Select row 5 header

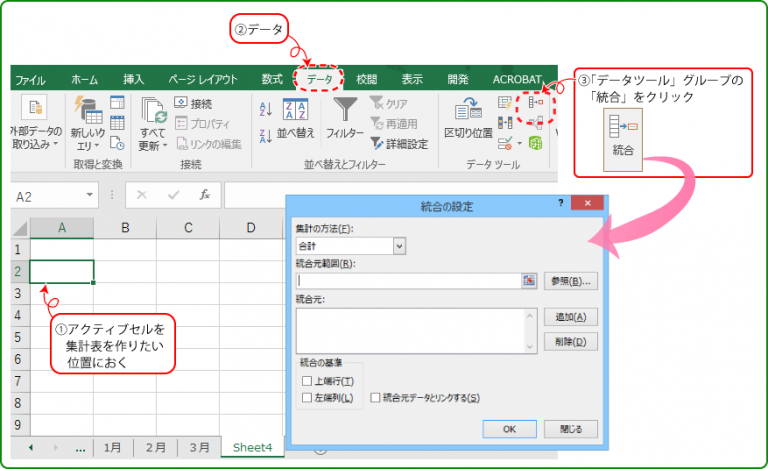click(18, 337)
